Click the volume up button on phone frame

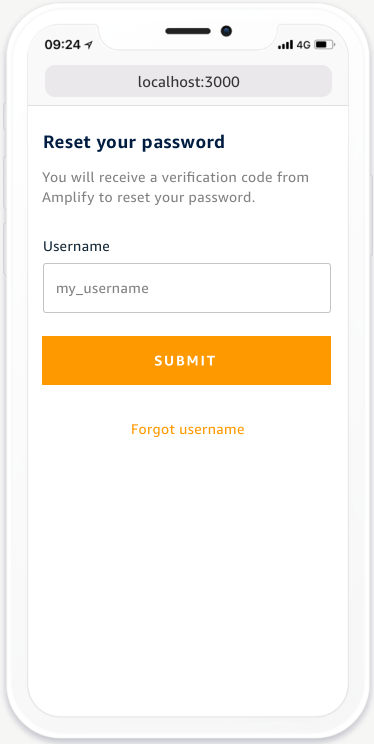point(5,183)
